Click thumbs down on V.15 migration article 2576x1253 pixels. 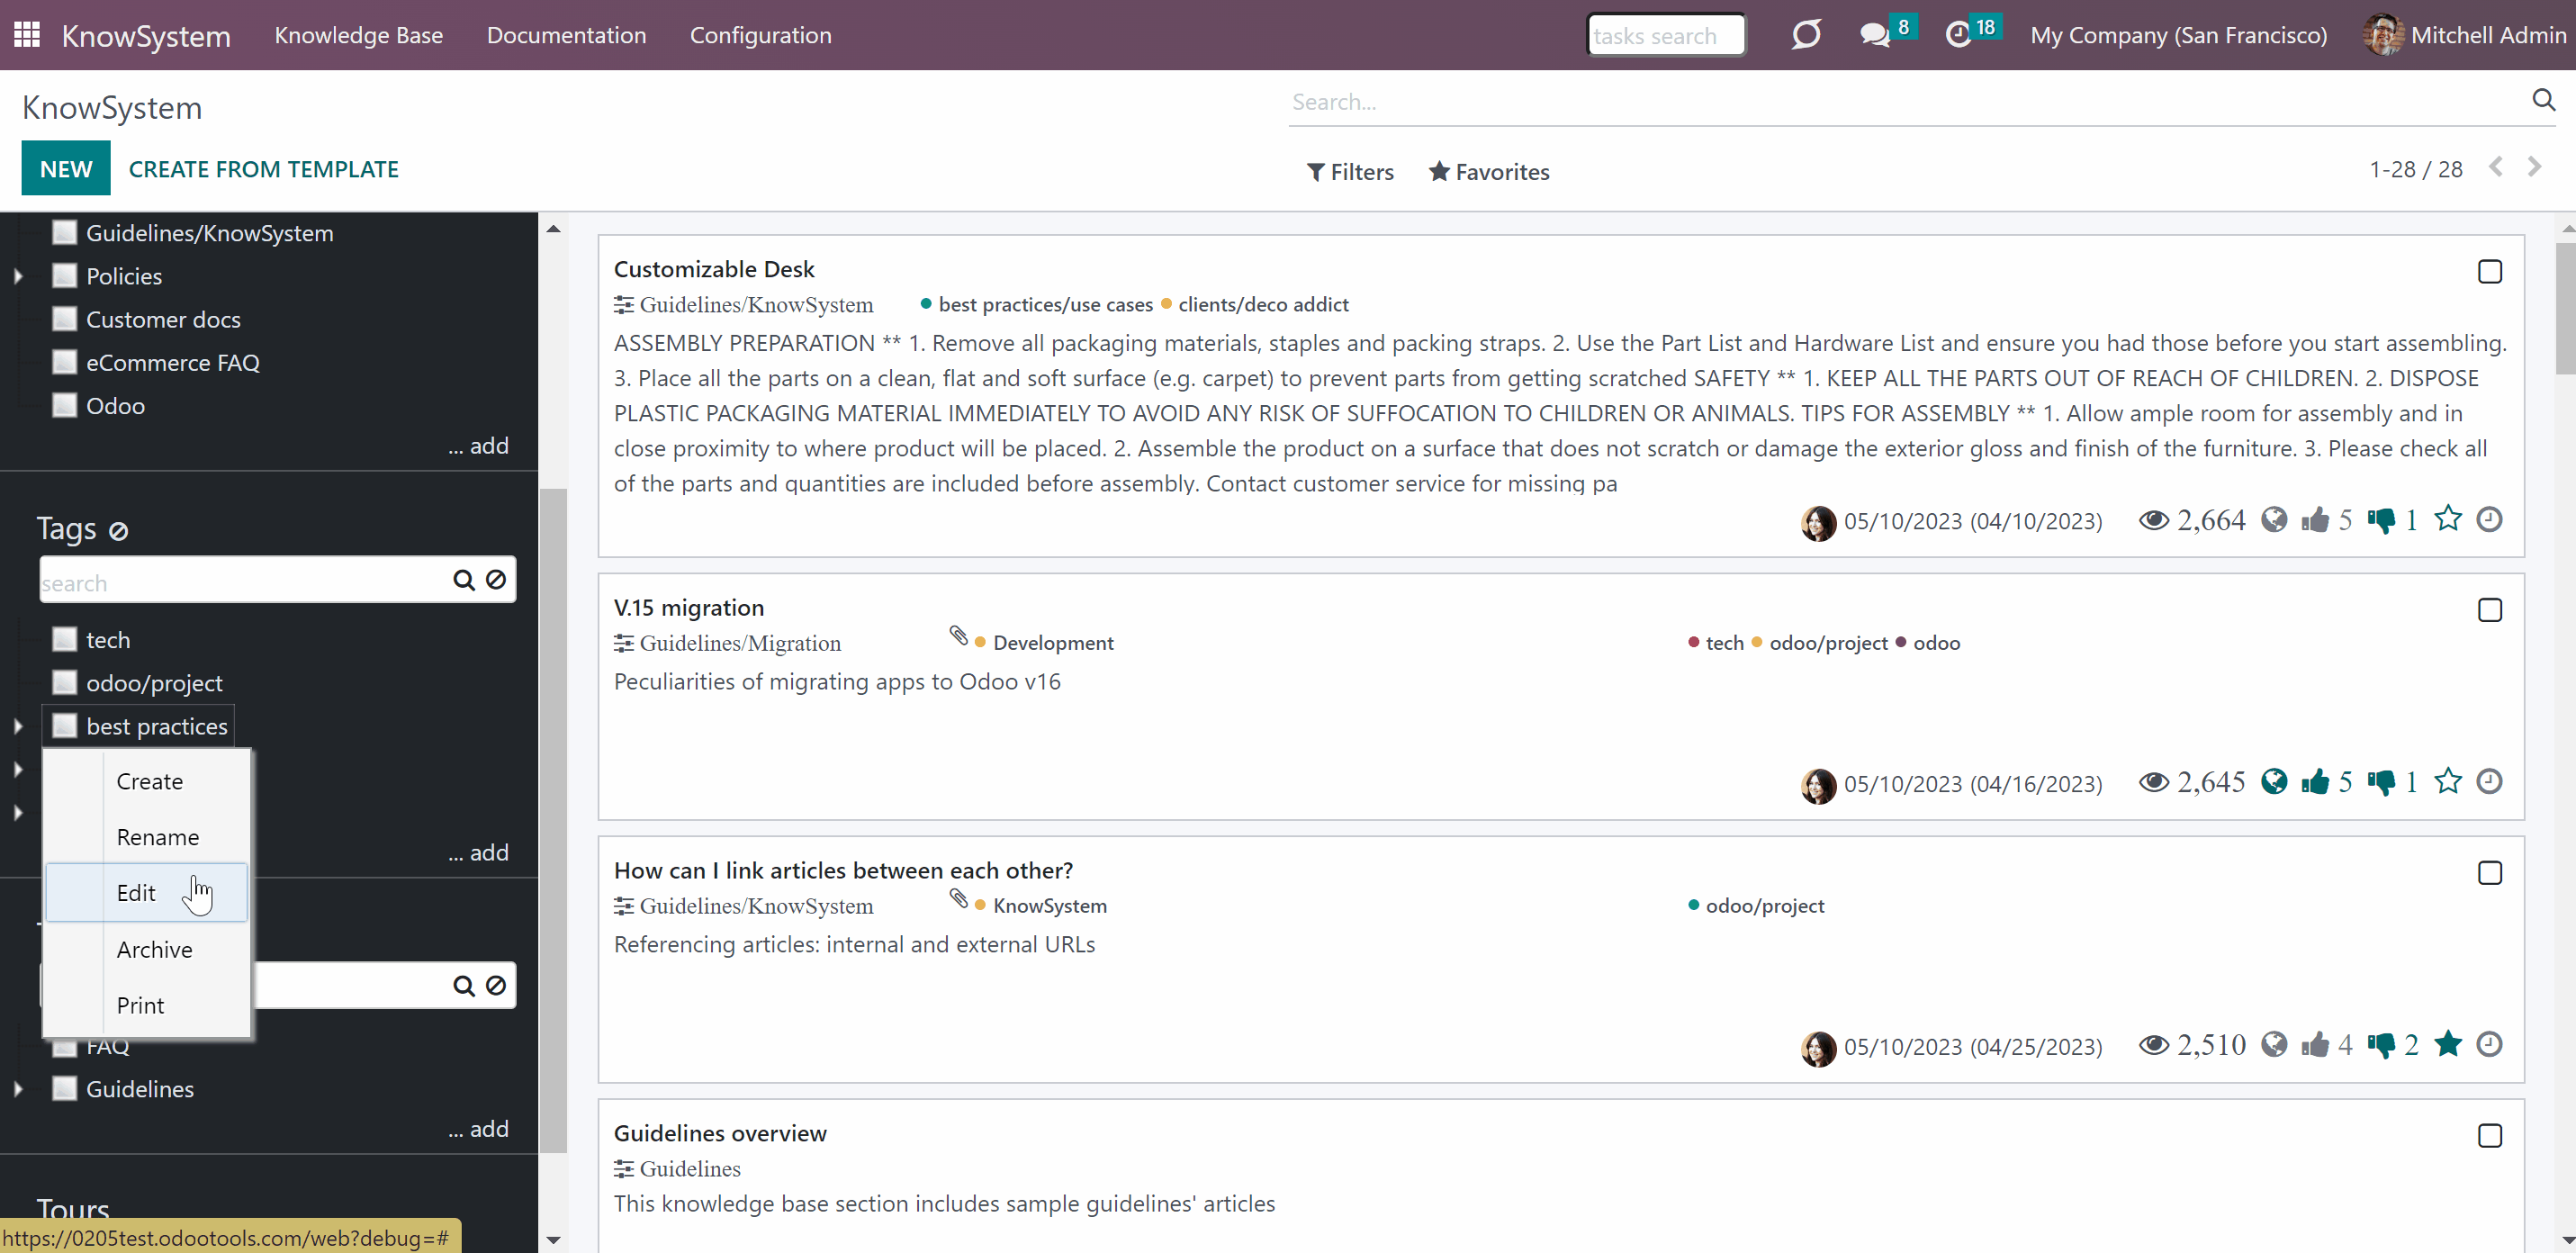(2381, 782)
